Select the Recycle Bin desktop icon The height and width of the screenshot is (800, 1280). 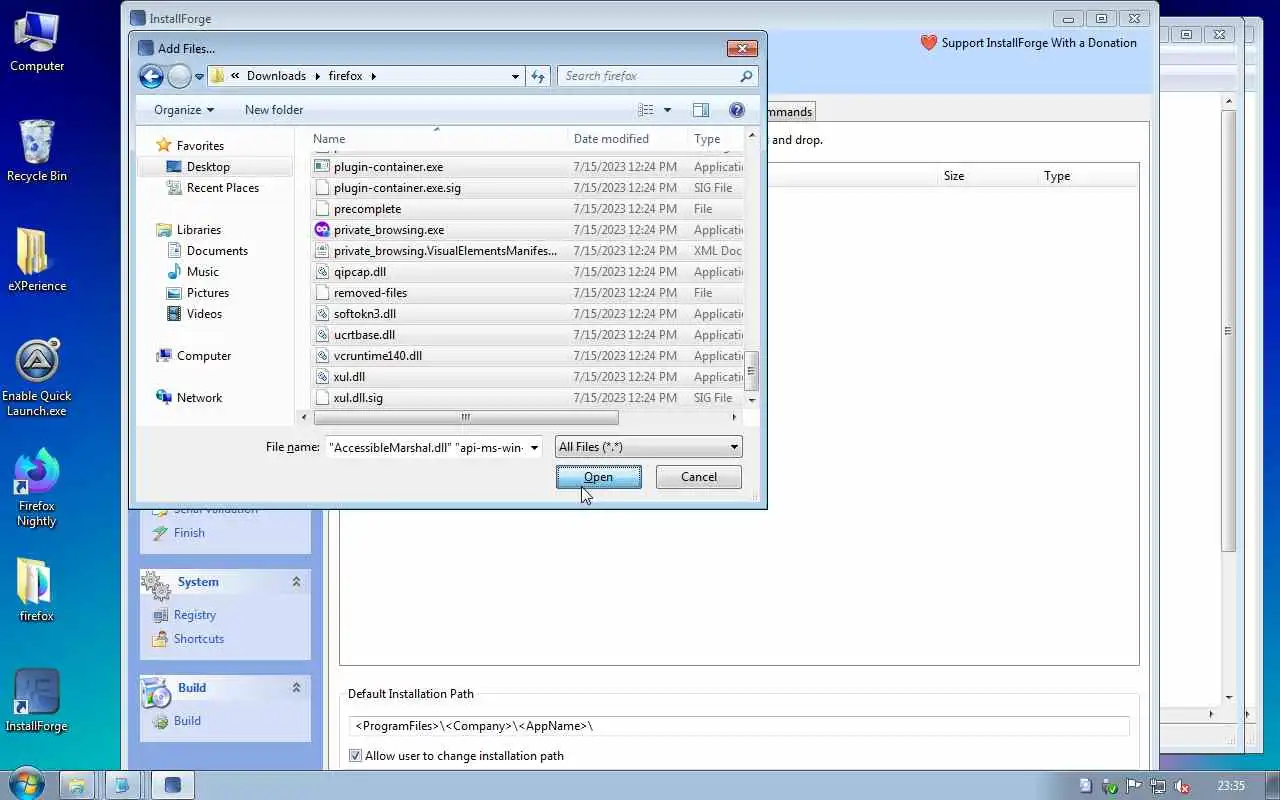click(37, 151)
